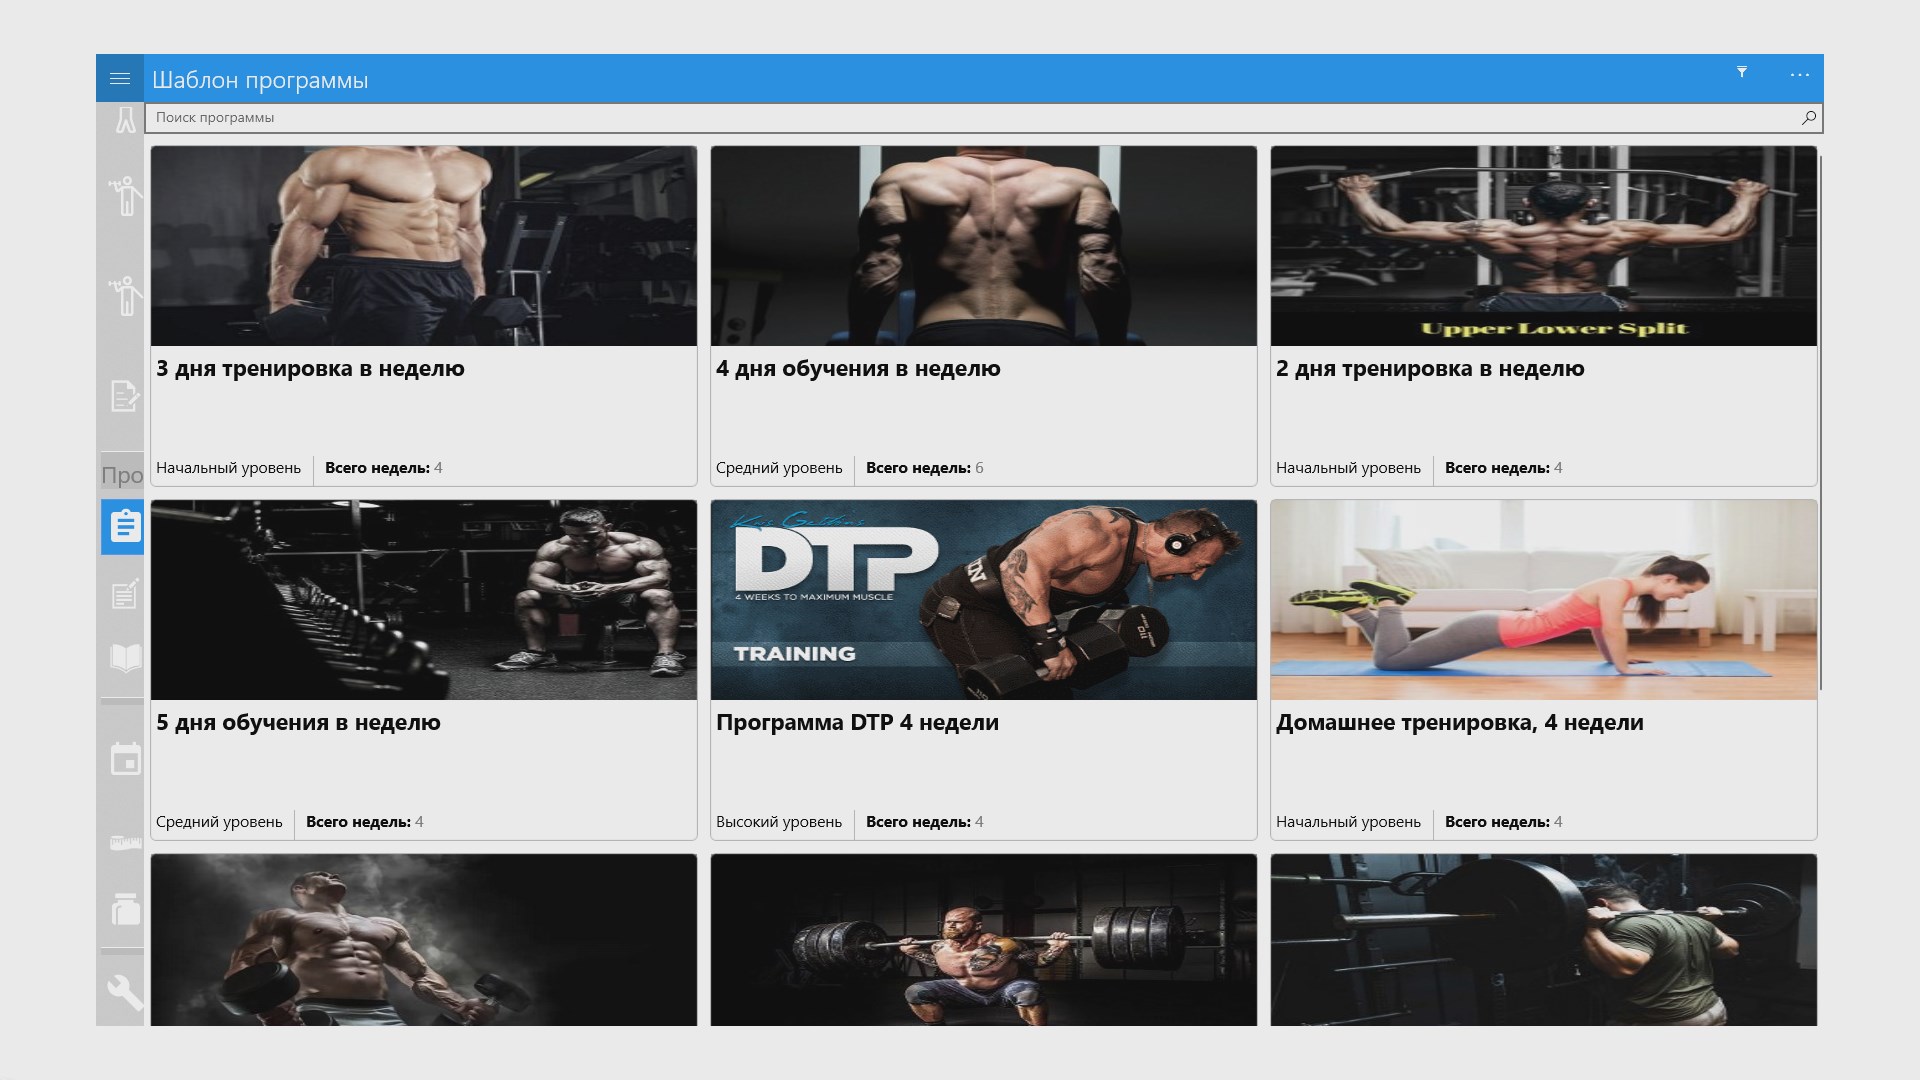Select the highlighted clipboard program templates icon
The height and width of the screenshot is (1080, 1920).
pos(123,526)
